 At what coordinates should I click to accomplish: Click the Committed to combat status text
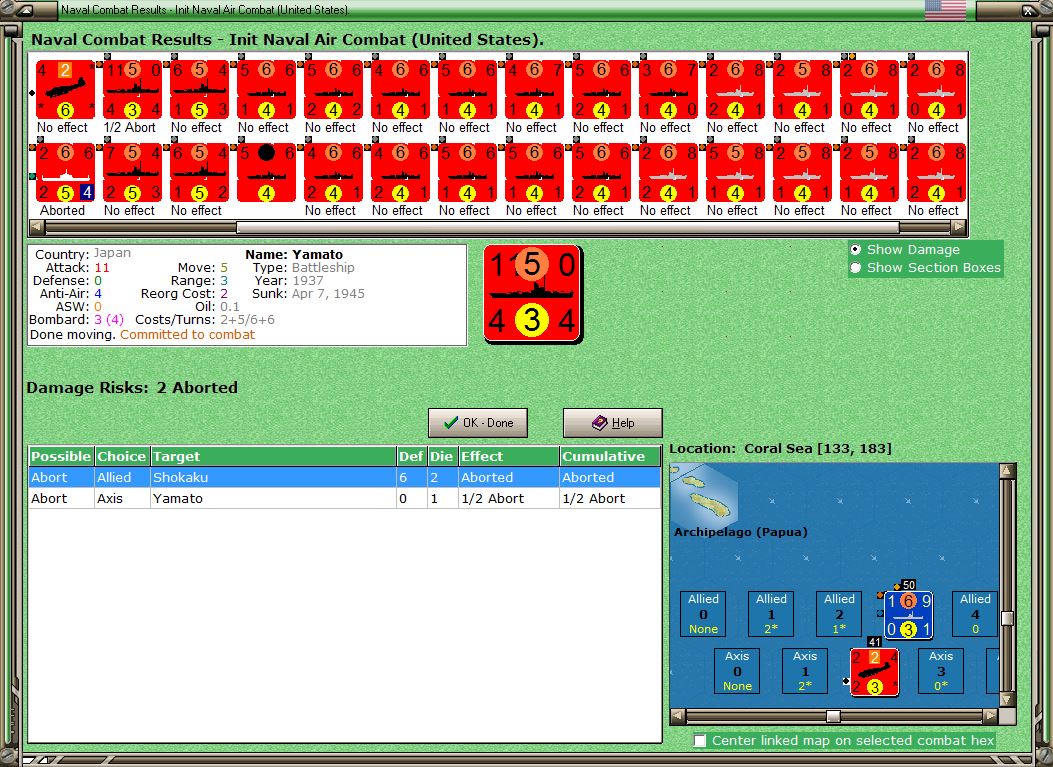point(187,334)
